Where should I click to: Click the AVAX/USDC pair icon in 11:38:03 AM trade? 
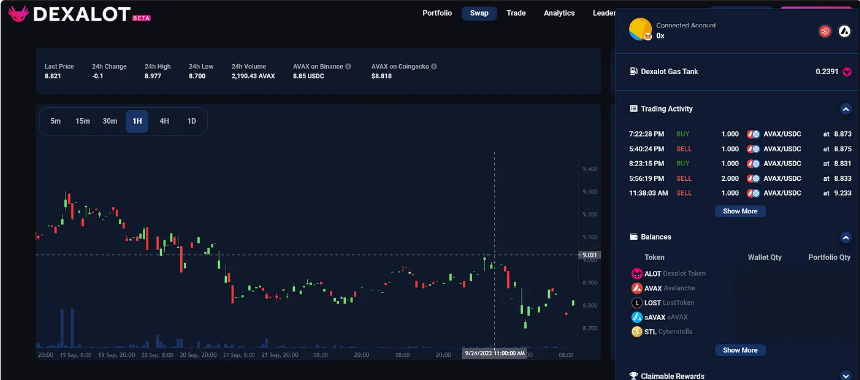(753, 193)
